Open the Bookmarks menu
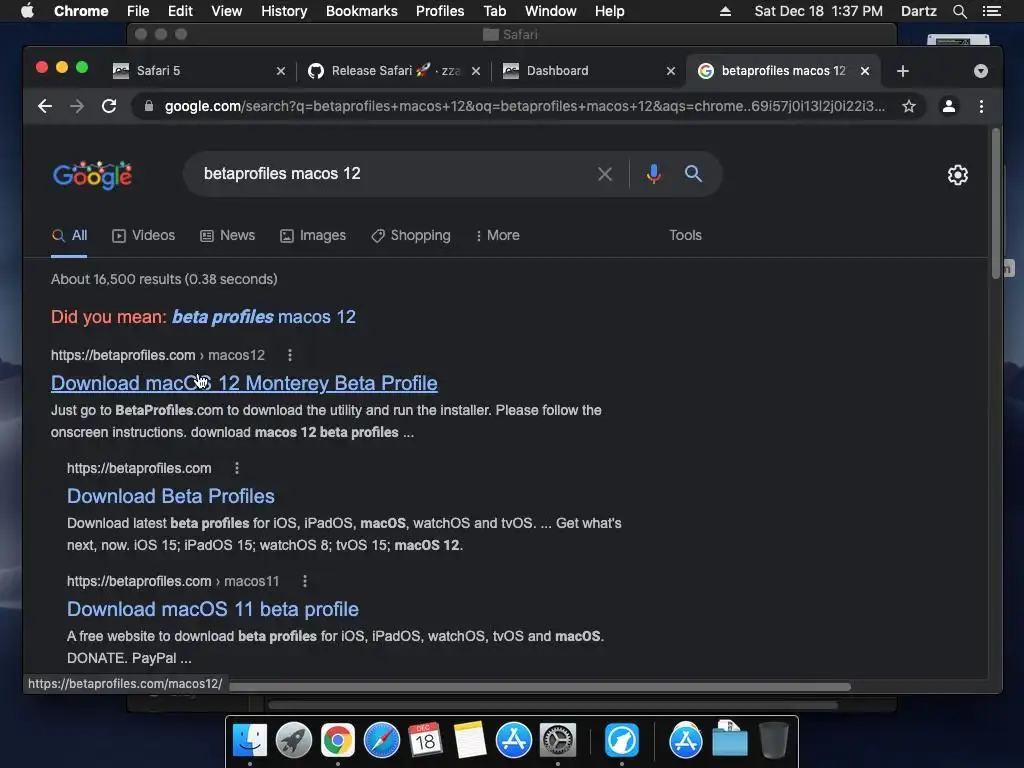This screenshot has width=1024, height=768. (x=362, y=11)
